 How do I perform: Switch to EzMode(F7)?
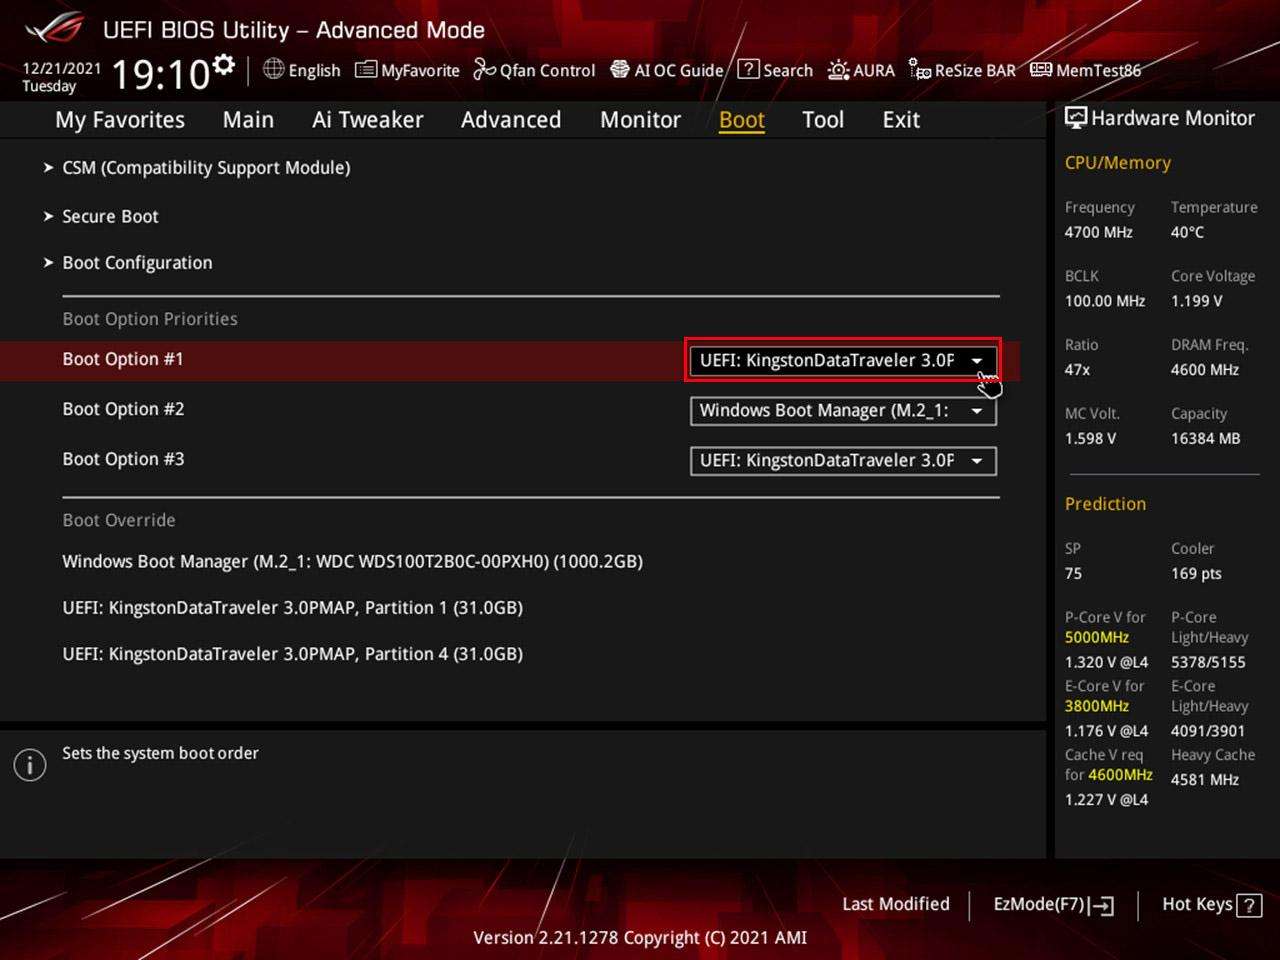tap(1053, 905)
